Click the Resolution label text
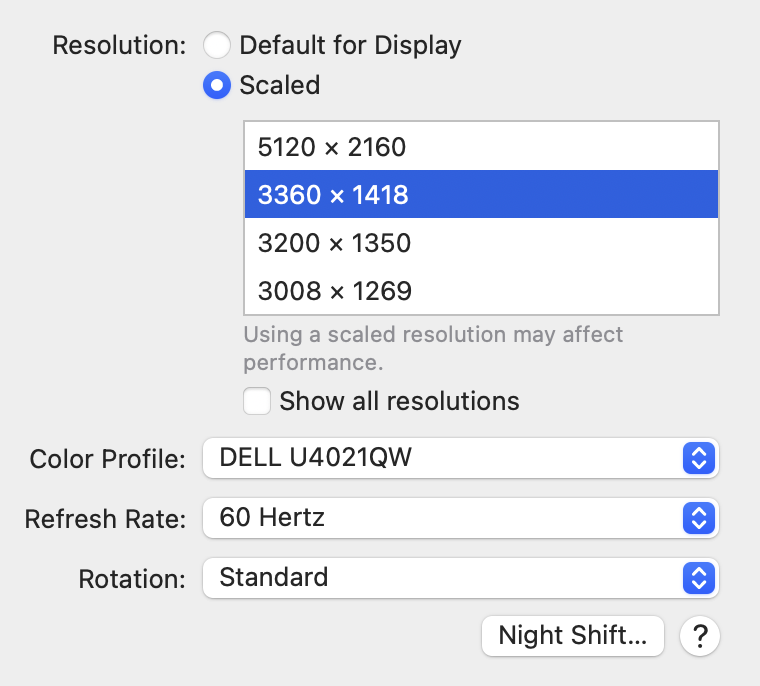Screen dimensions: 760x686 pyautogui.click(x=119, y=45)
